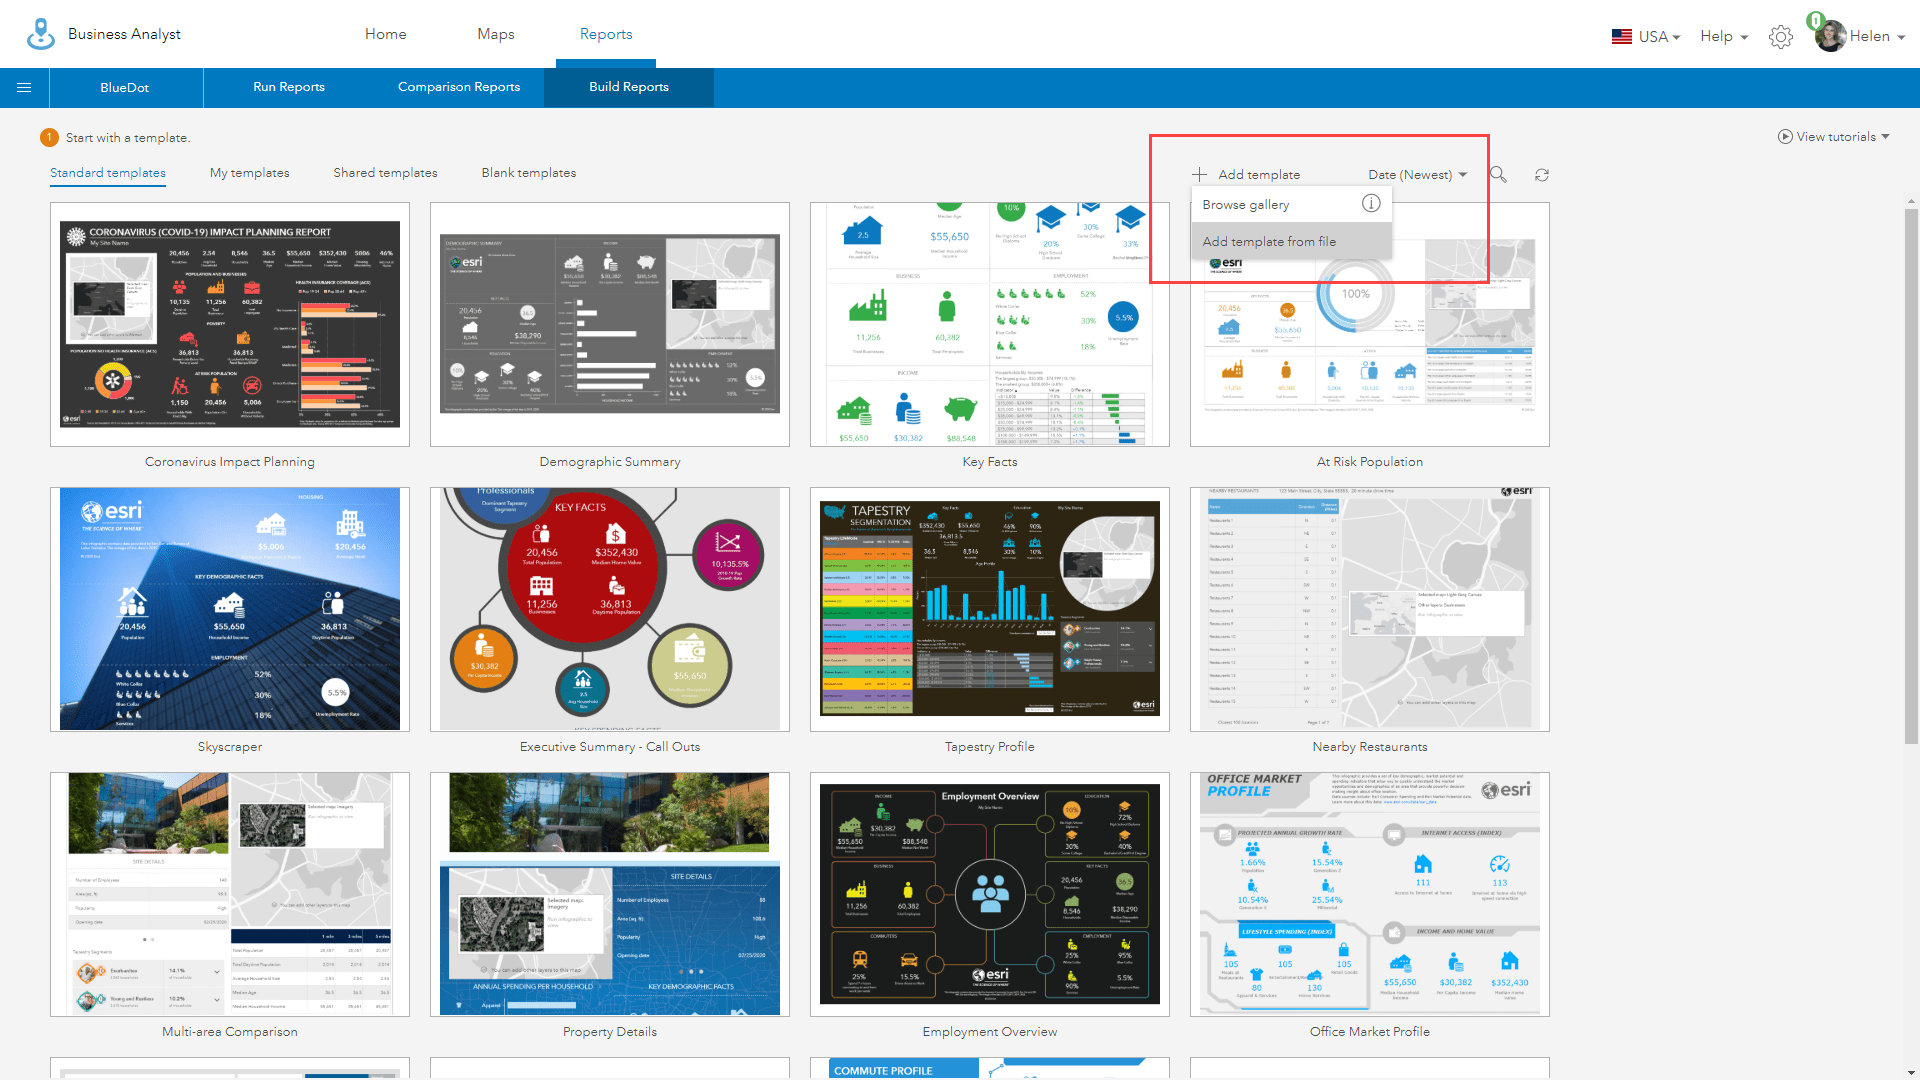Viewport: 1920px width, 1080px height.
Task: Select Browse gallery option
Action: tap(1245, 204)
